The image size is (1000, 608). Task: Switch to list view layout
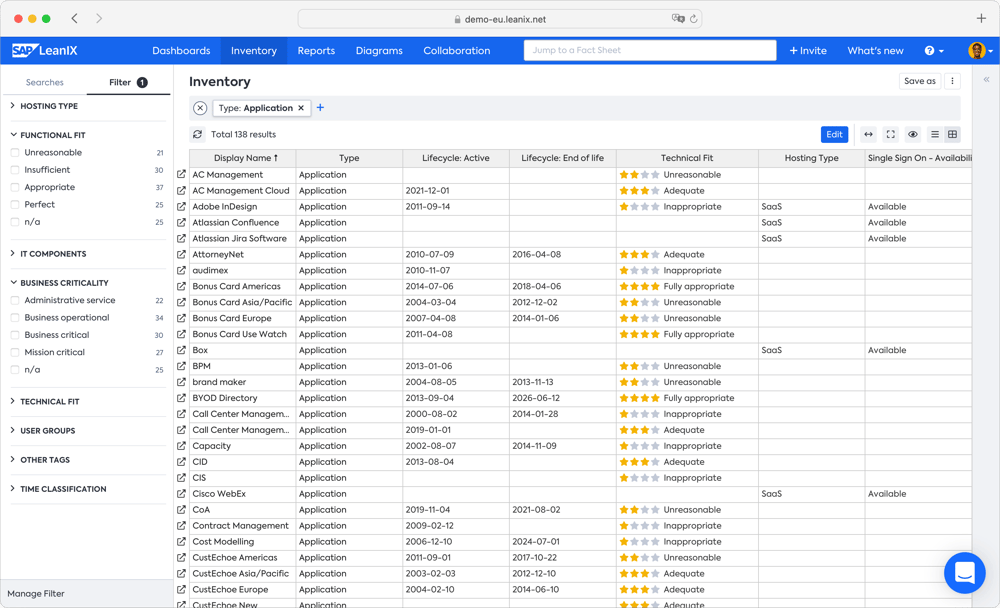point(935,135)
